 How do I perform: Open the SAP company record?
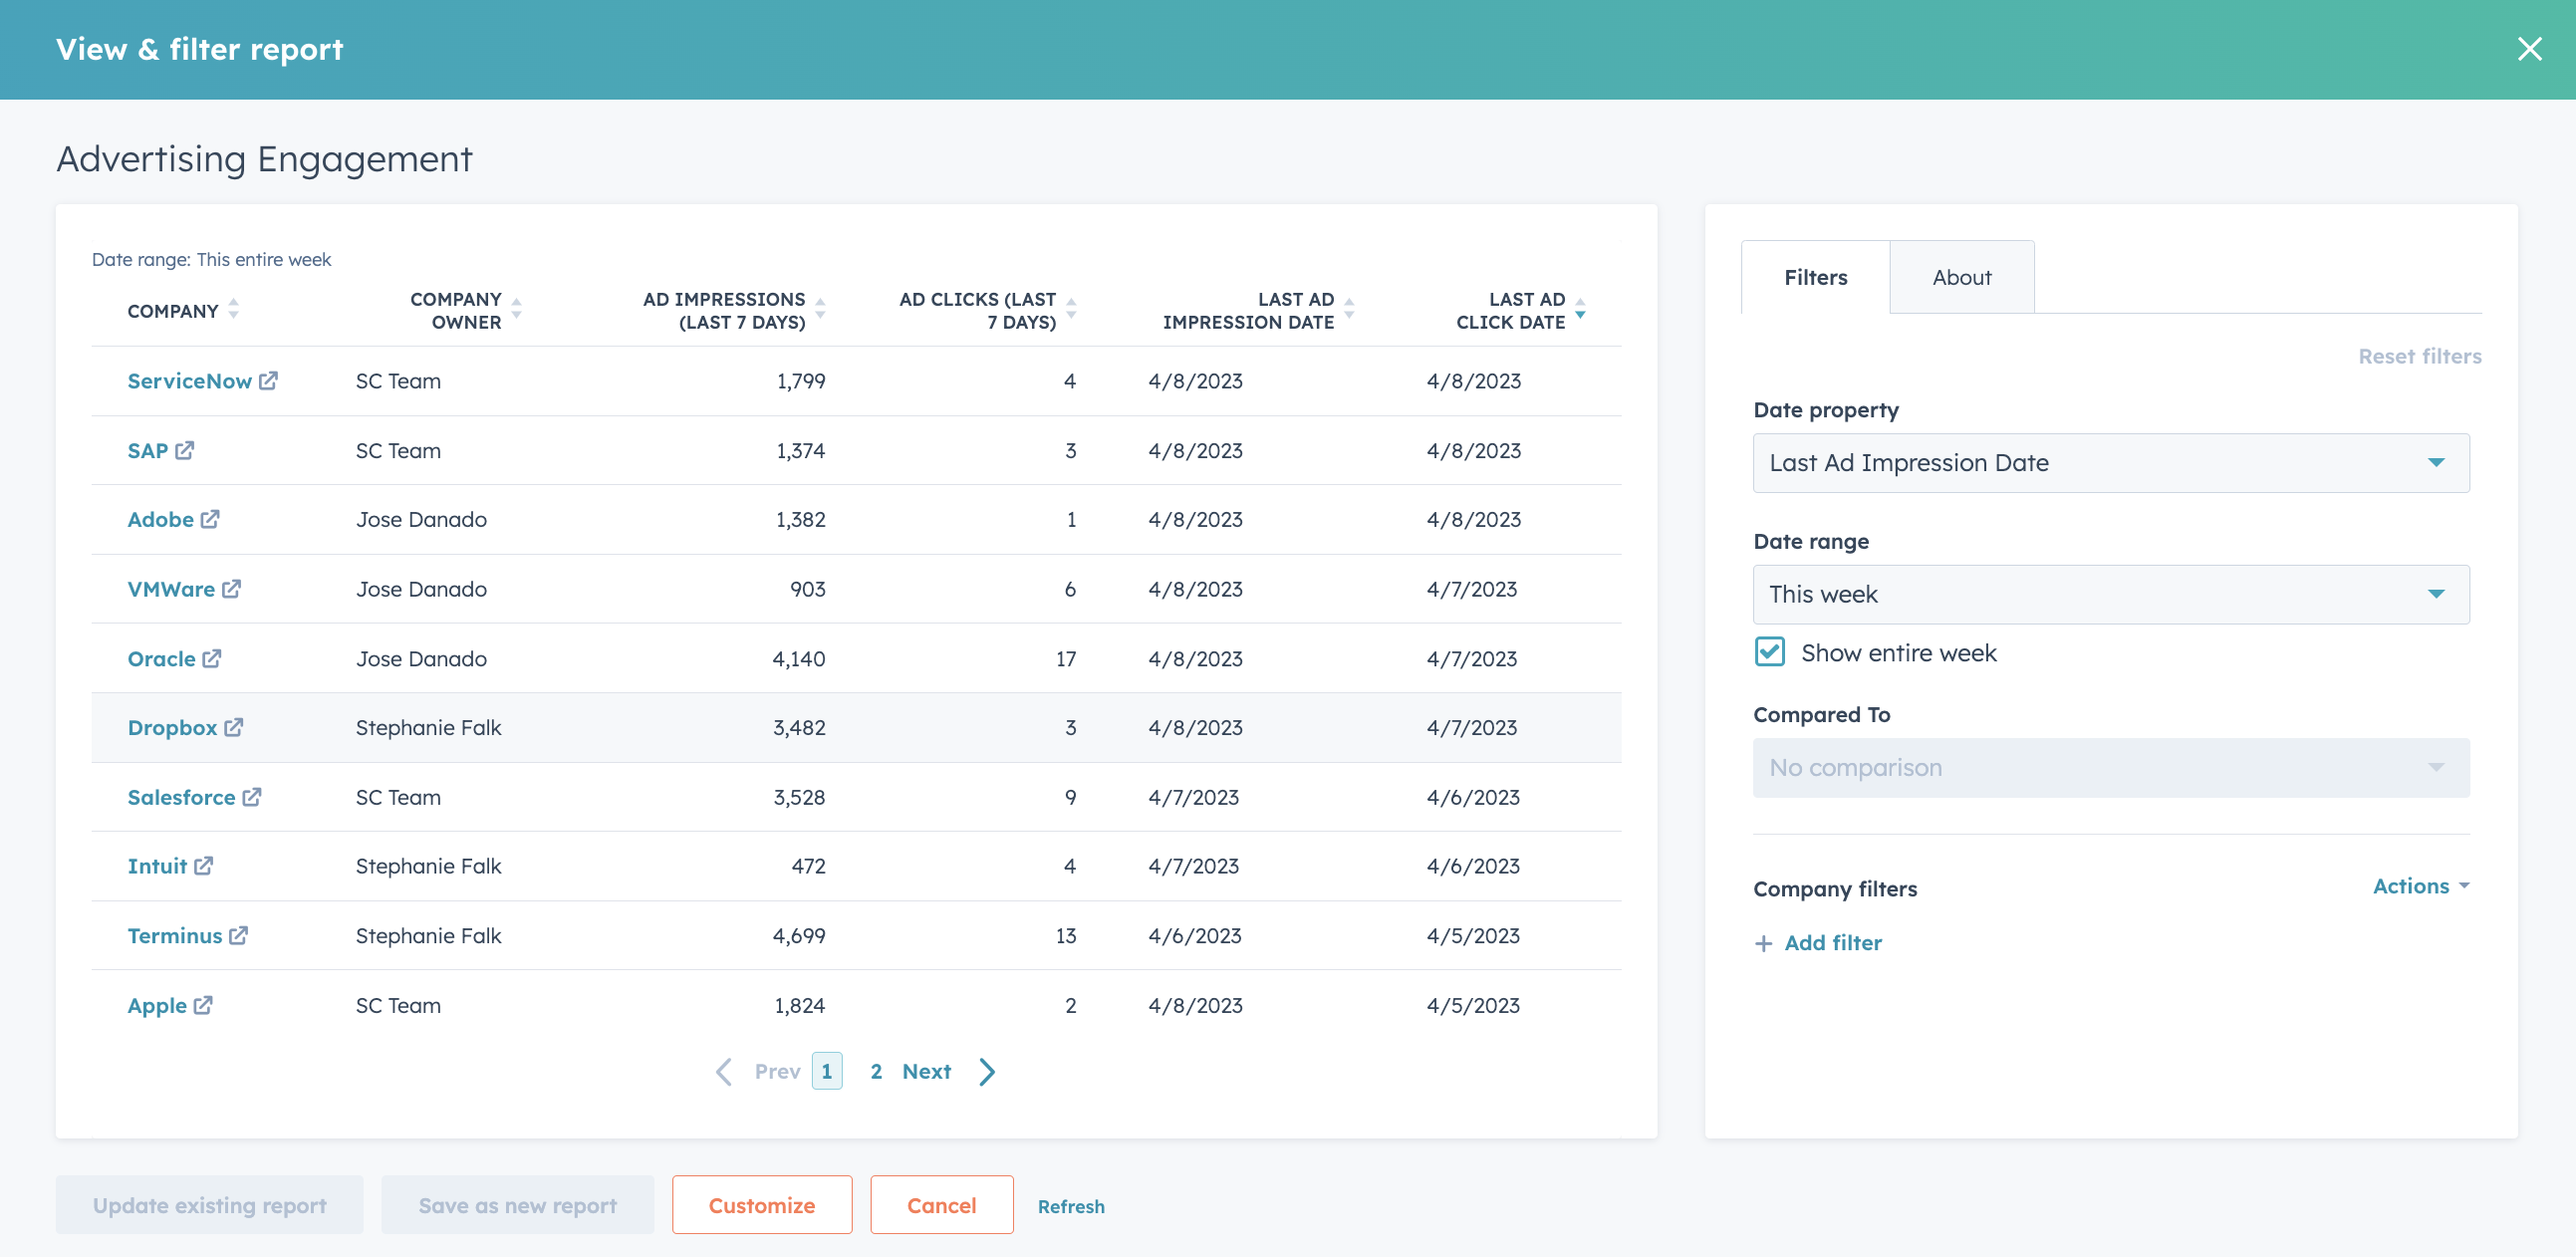[147, 451]
